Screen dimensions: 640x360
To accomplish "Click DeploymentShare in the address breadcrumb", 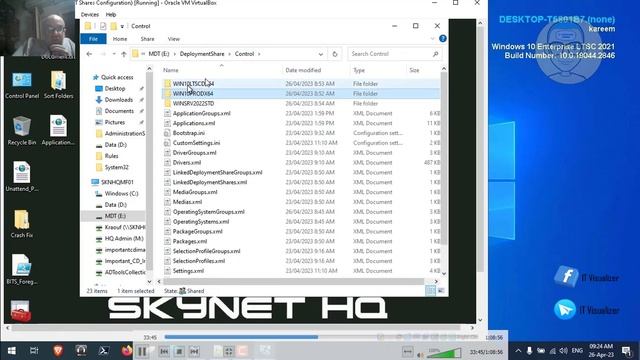I will tap(202, 54).
